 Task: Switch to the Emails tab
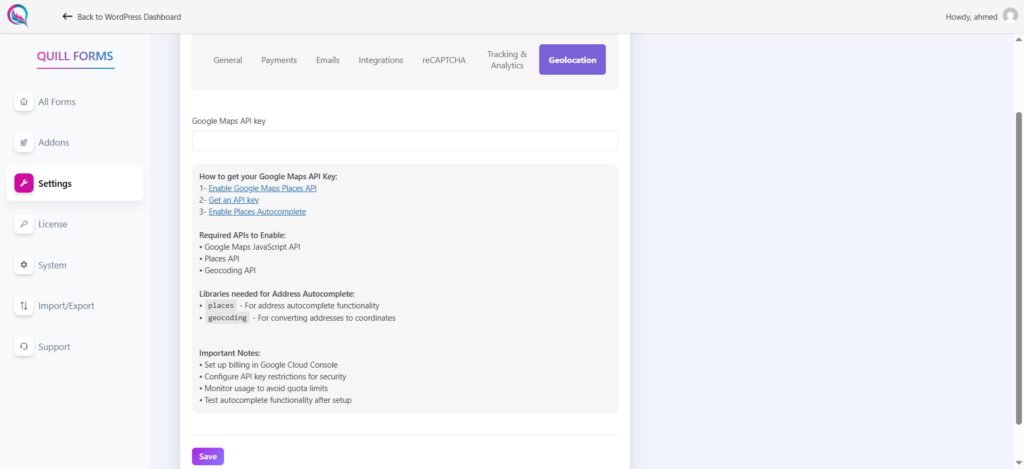tap(328, 60)
